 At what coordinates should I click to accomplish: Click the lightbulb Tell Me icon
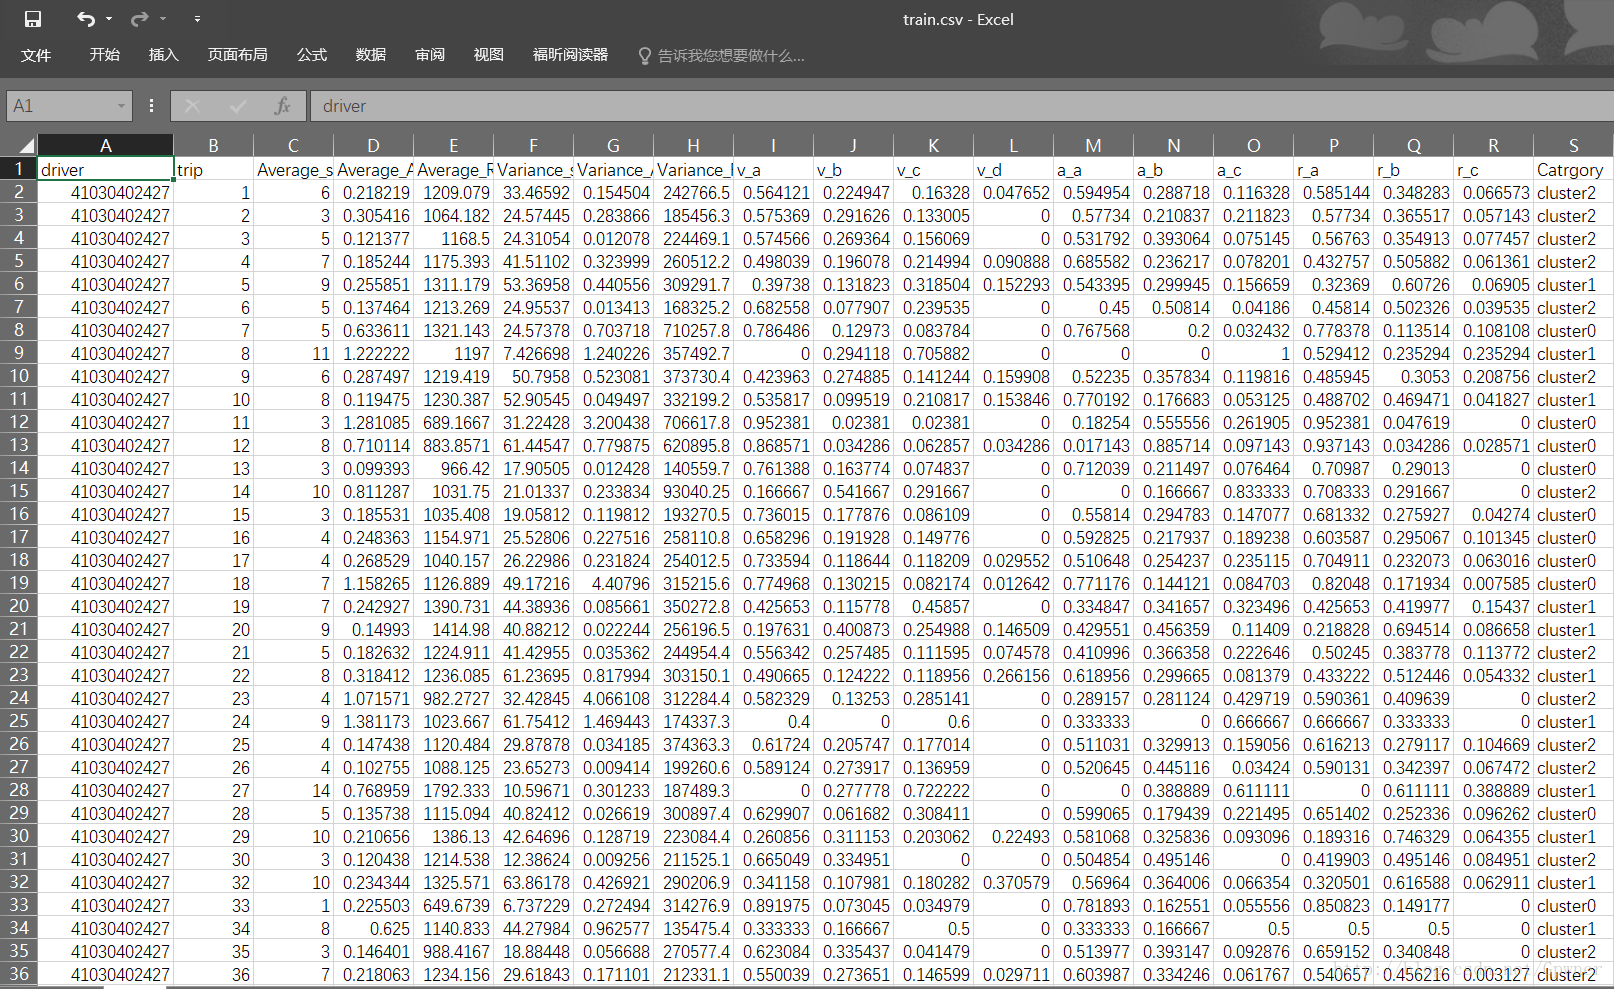pyautogui.click(x=645, y=56)
